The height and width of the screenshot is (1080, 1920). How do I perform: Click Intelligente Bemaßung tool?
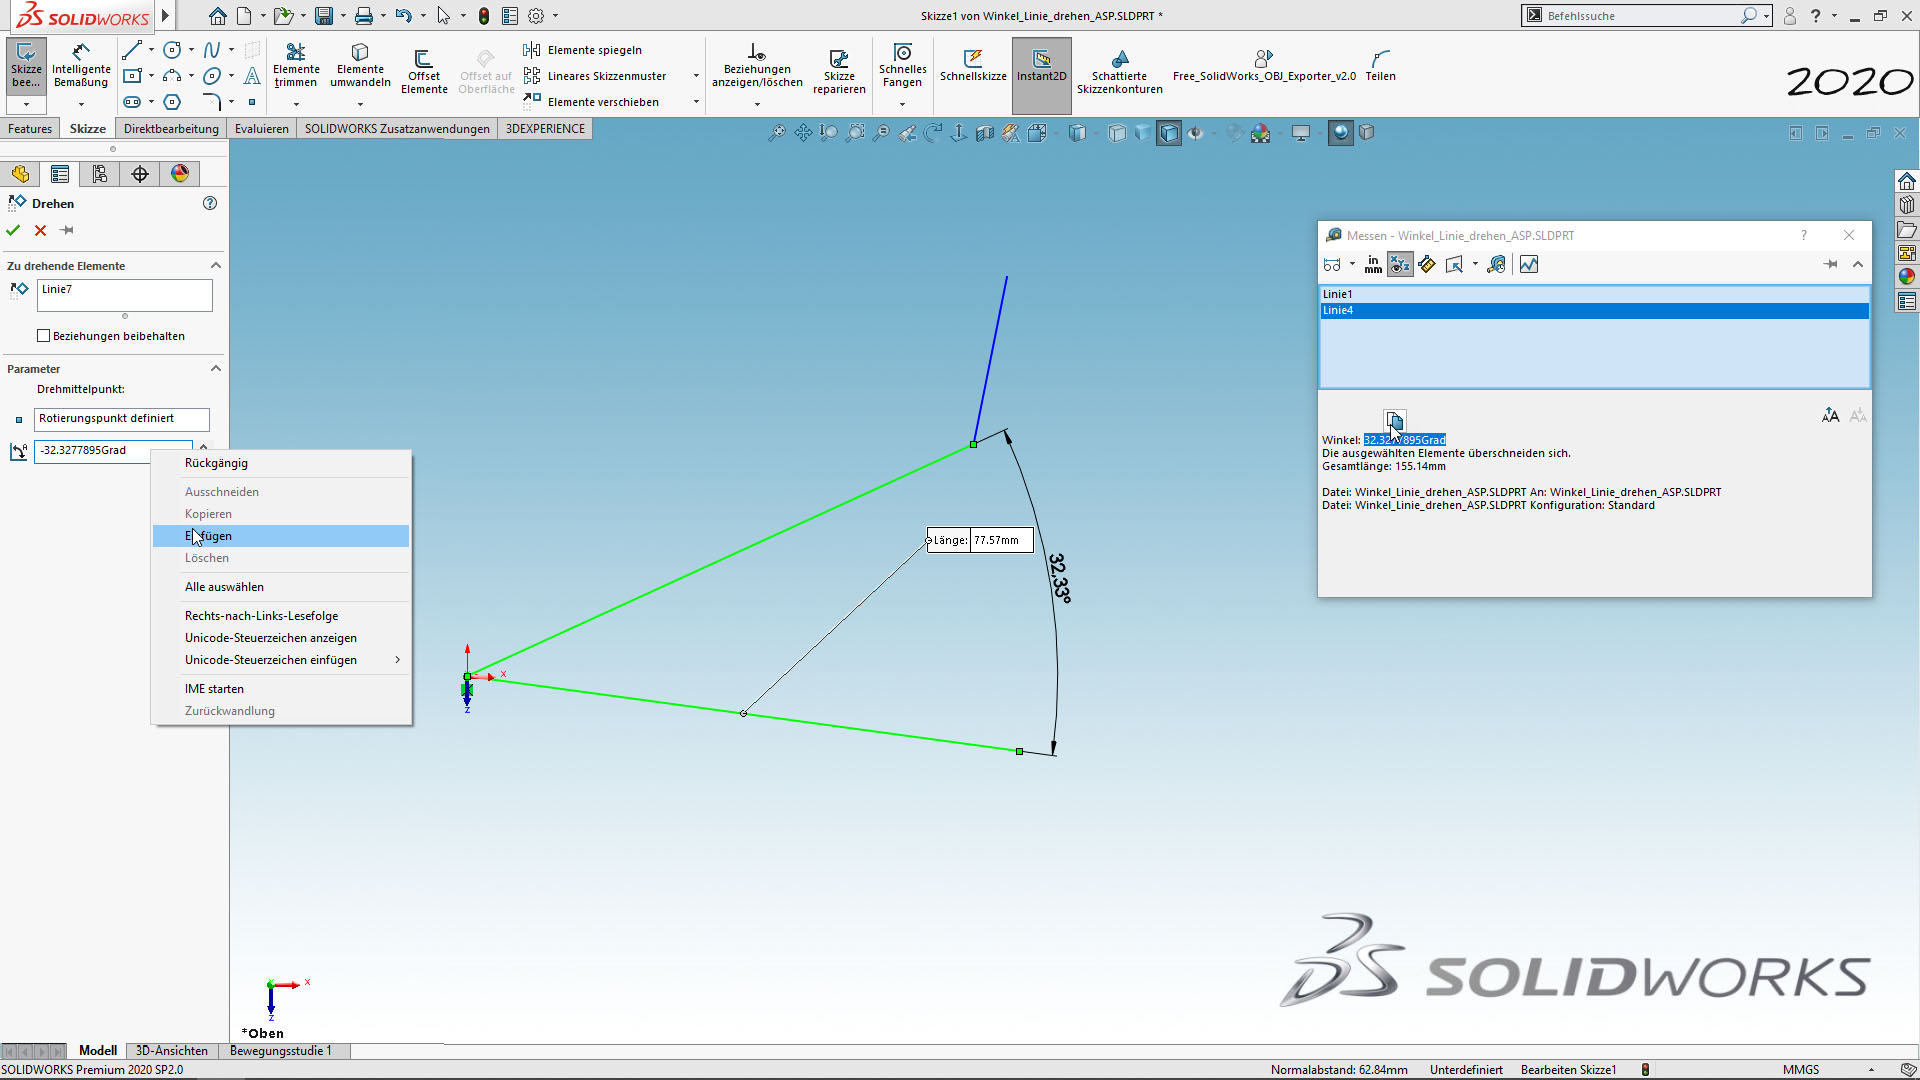pyautogui.click(x=81, y=66)
